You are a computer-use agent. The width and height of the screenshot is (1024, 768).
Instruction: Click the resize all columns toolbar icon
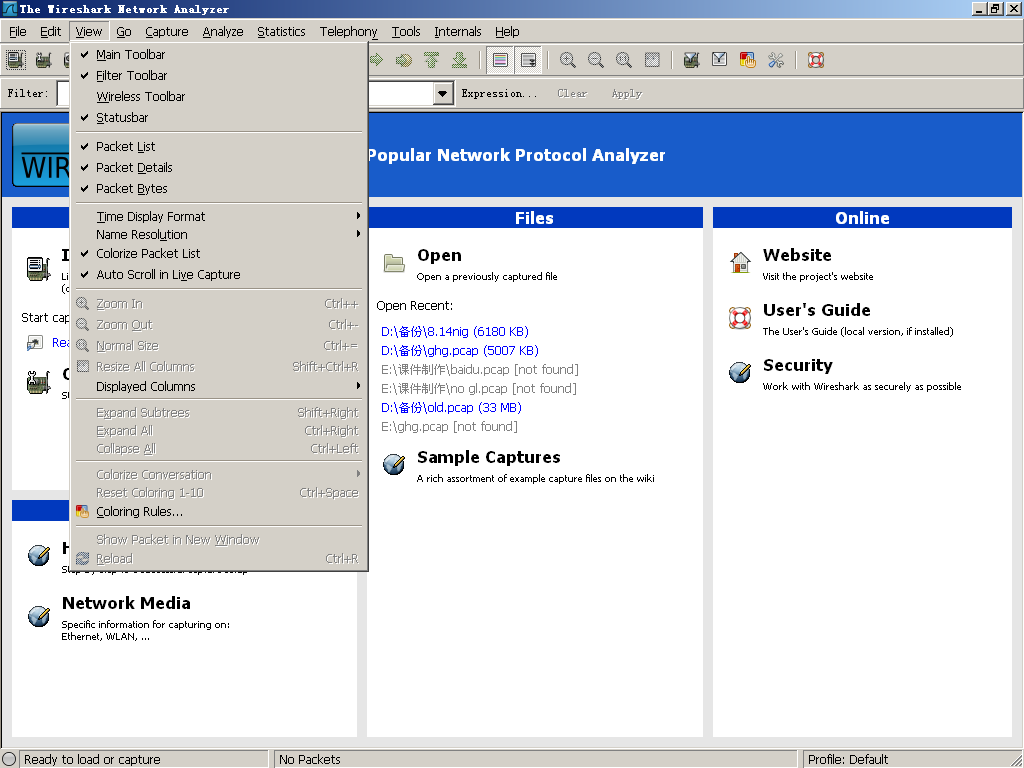pos(652,60)
